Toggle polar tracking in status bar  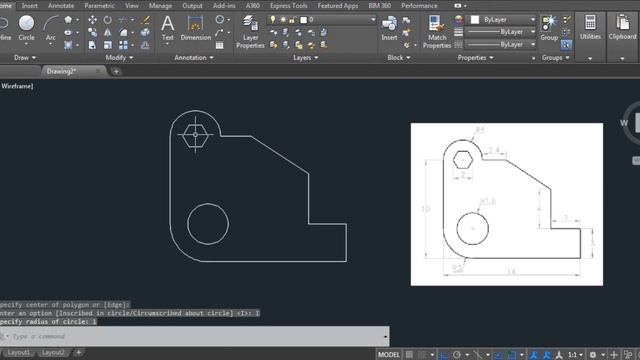457,354
